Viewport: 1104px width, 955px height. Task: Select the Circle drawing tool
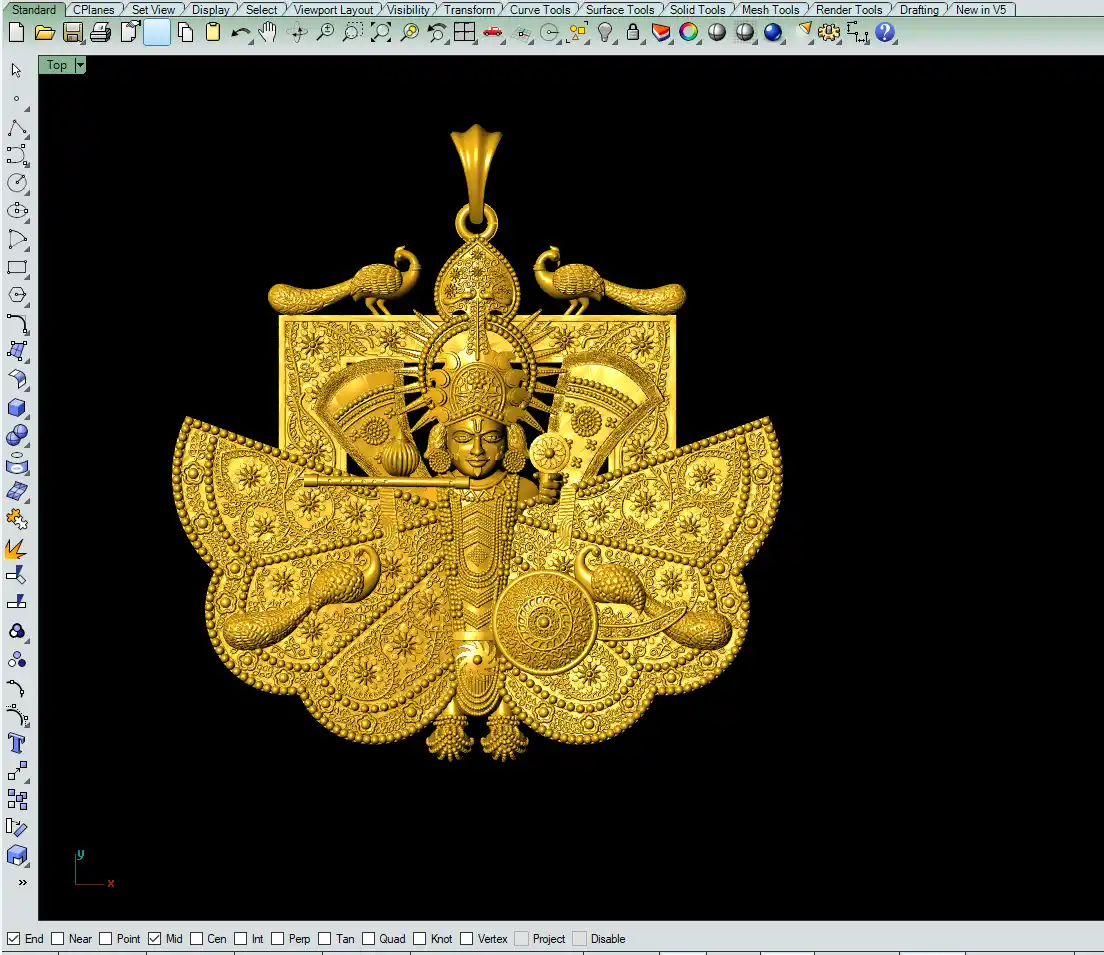click(x=17, y=183)
